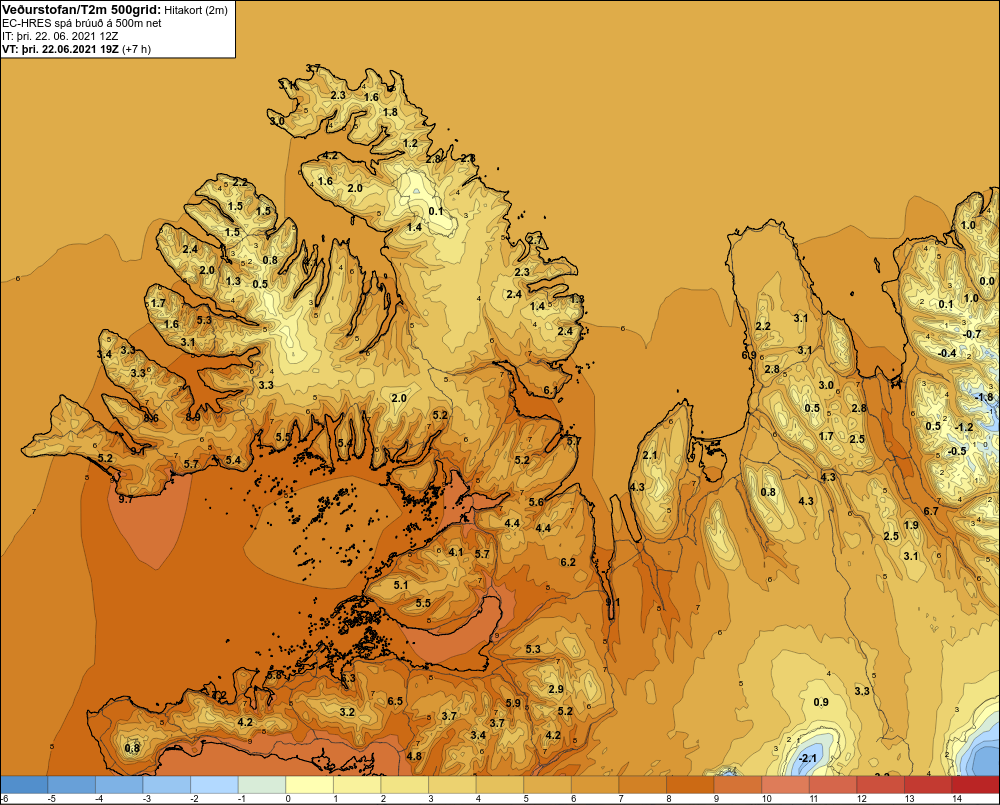The width and height of the screenshot is (1000, 805).
Task: Click the 'IT: þri. 22. 06. 2021 12Z' line
Action: click(60, 36)
